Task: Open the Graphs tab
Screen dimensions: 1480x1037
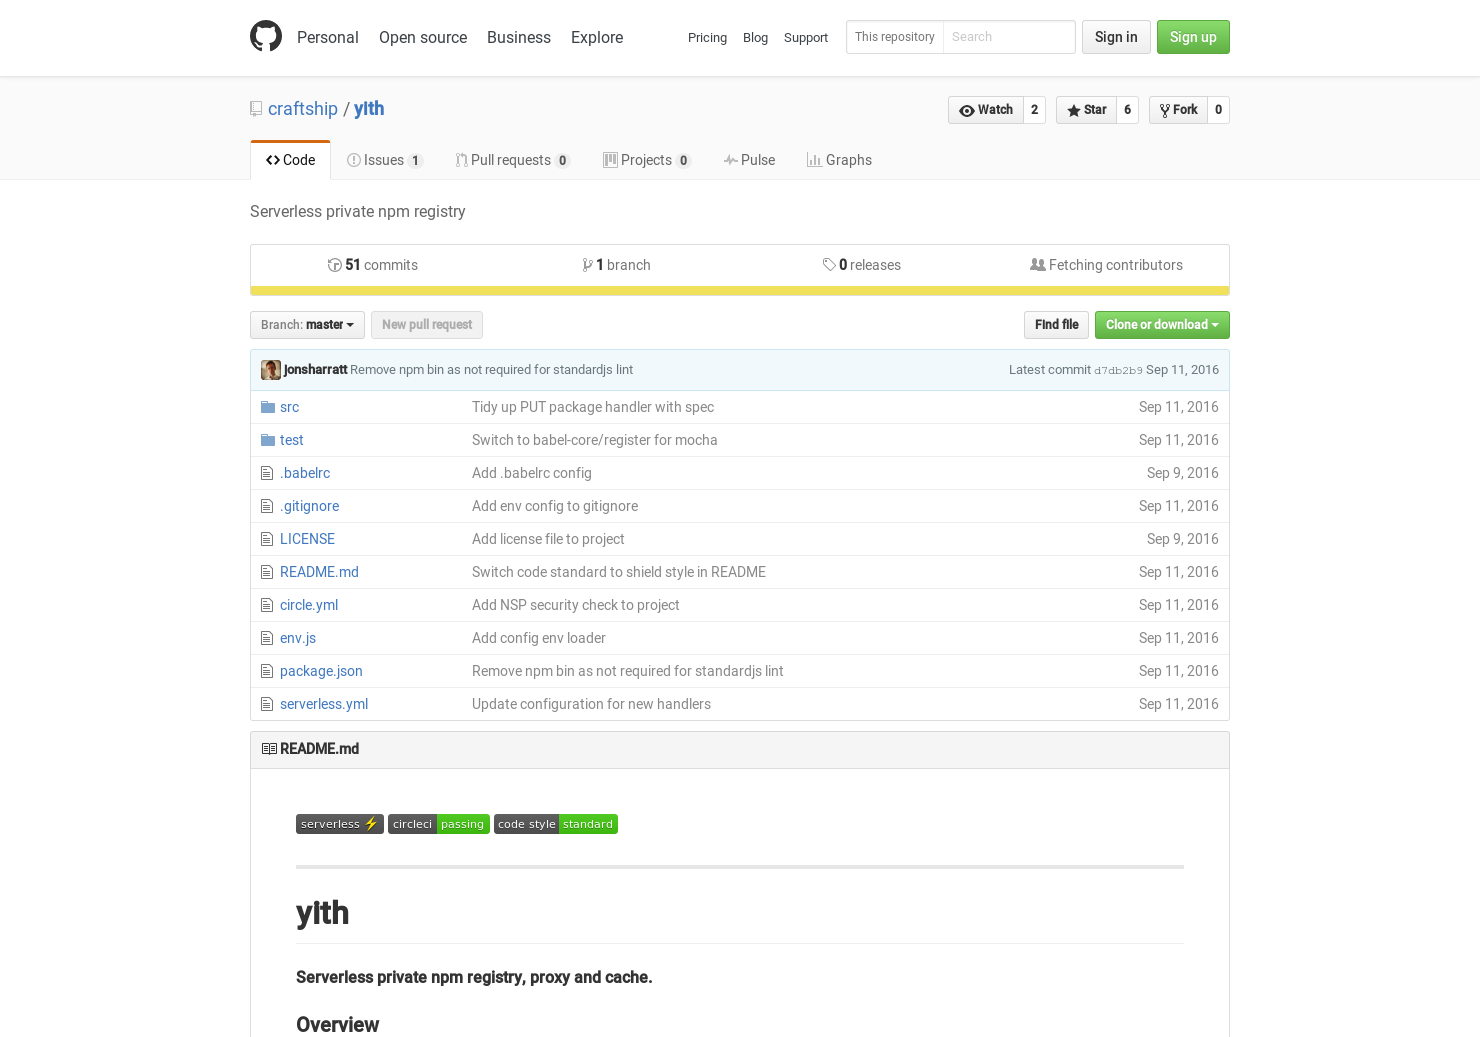Action: coord(839,160)
